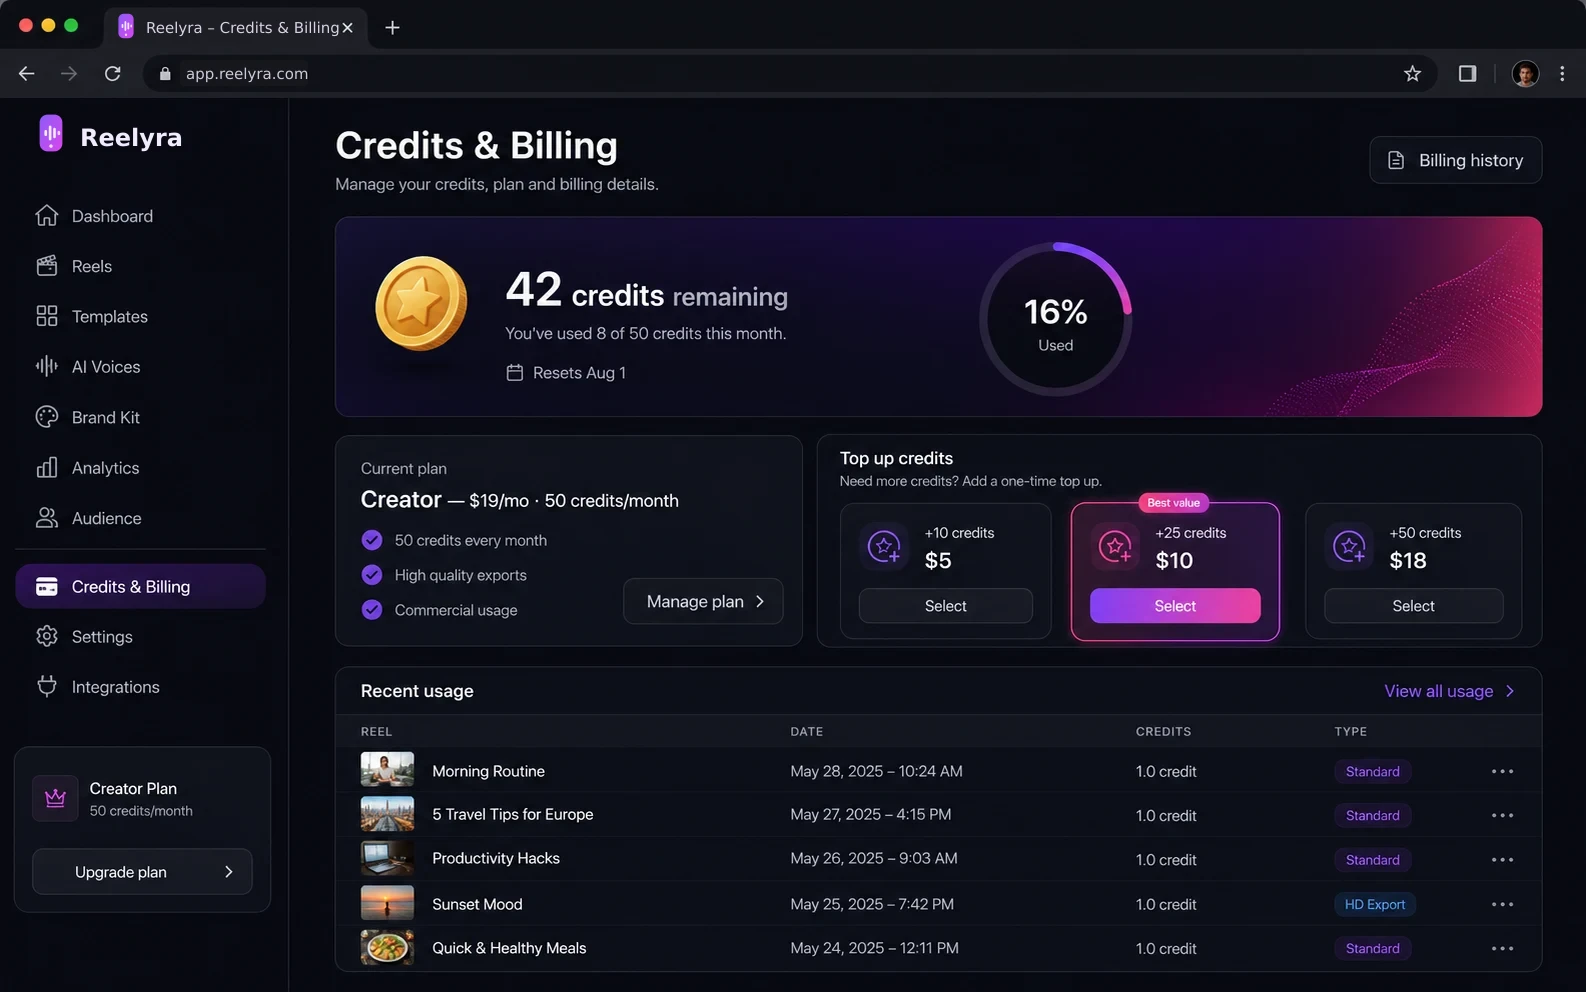Click the gold coin credits icon
The width and height of the screenshot is (1586, 992).
(421, 303)
